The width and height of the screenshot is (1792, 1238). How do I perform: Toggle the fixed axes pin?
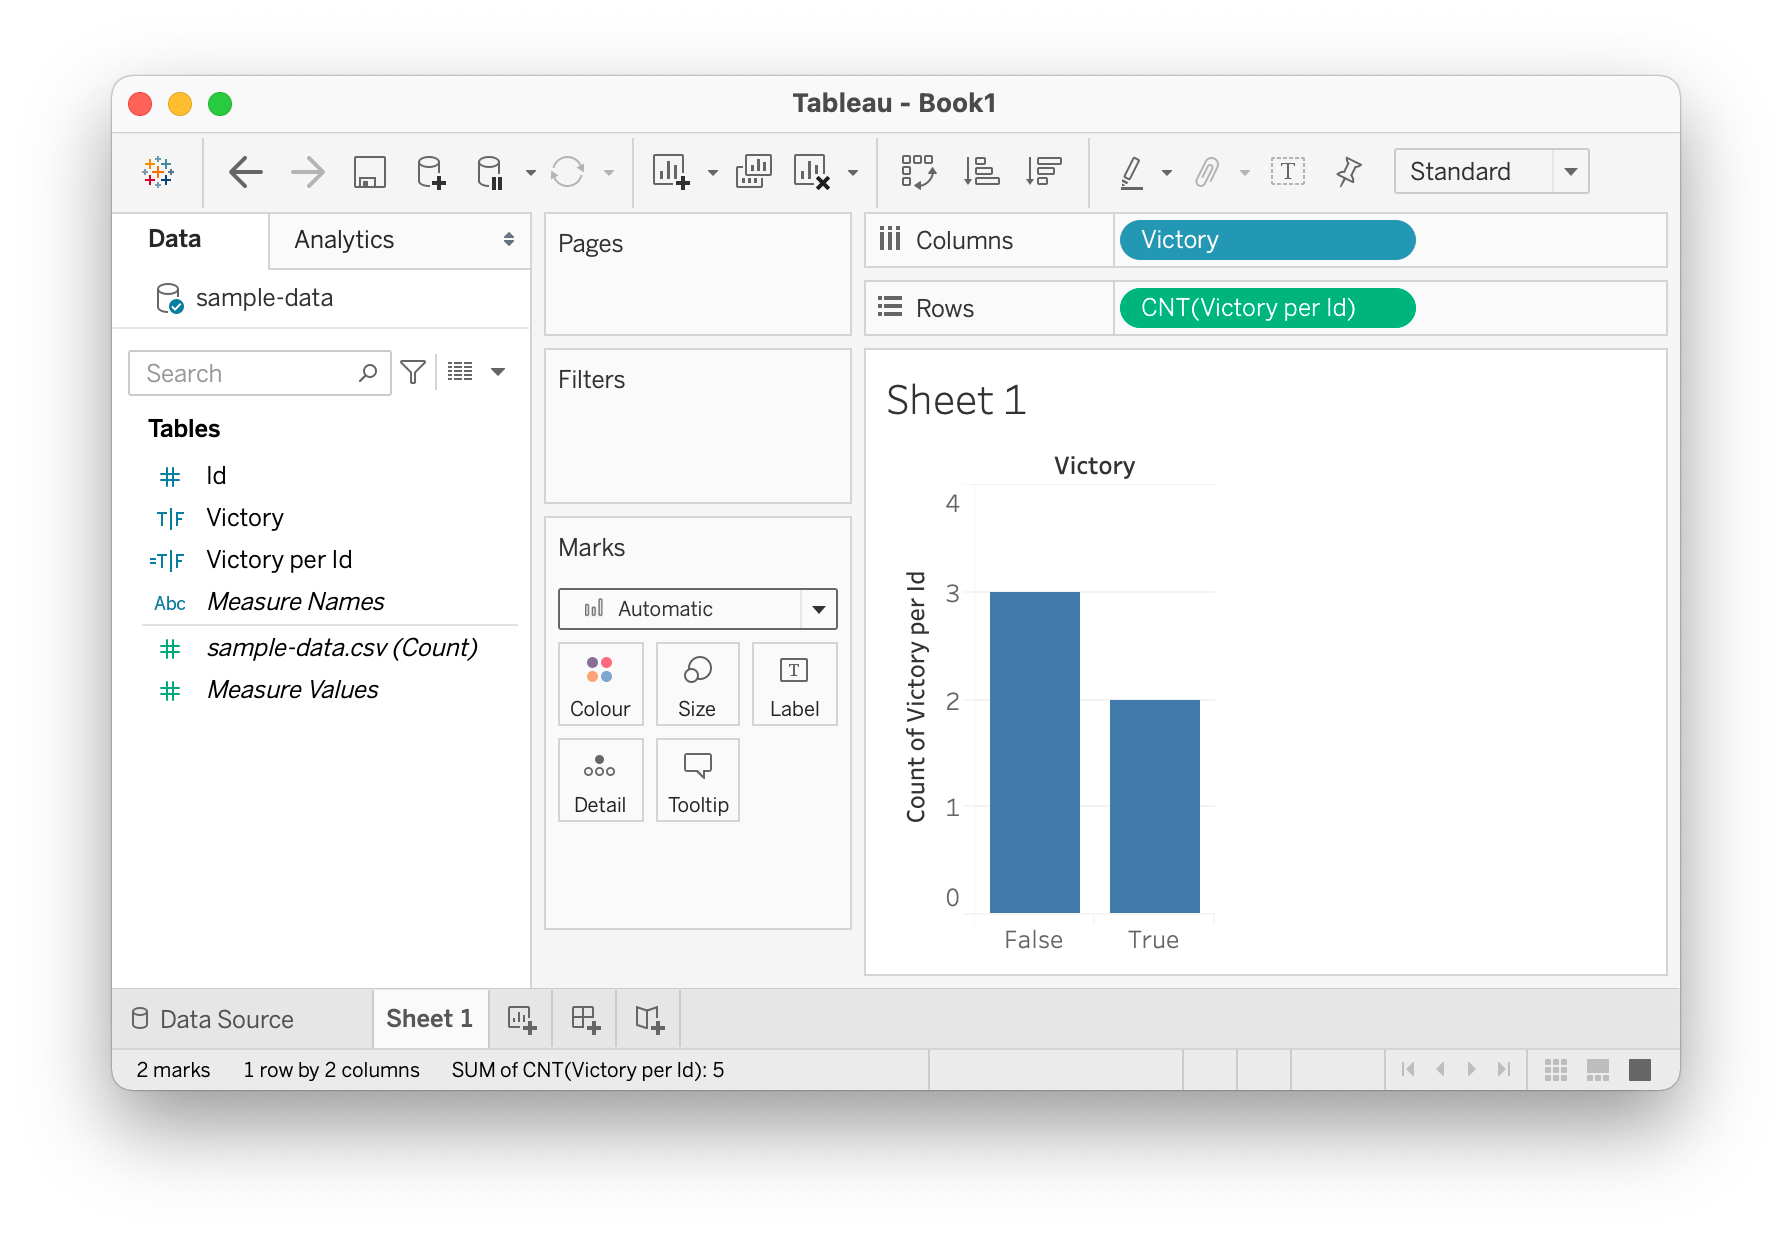click(1348, 171)
